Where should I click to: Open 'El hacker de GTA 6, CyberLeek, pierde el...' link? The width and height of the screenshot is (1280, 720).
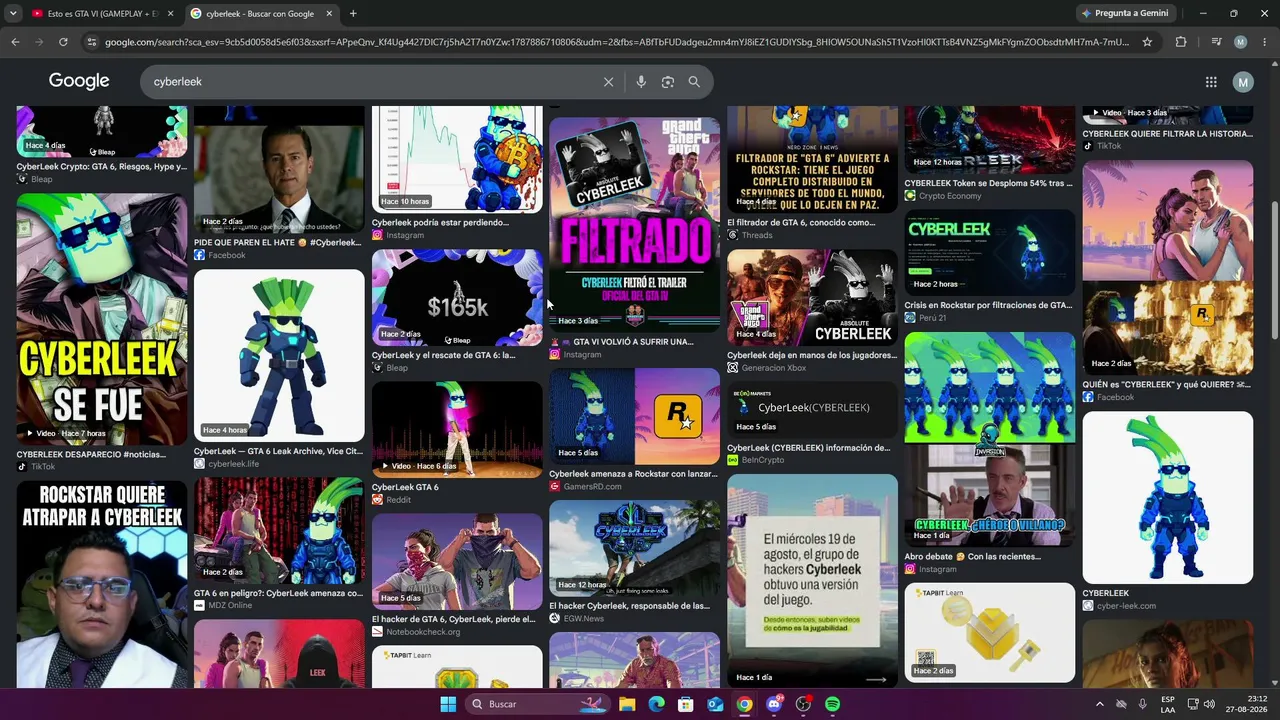pyautogui.click(x=456, y=619)
